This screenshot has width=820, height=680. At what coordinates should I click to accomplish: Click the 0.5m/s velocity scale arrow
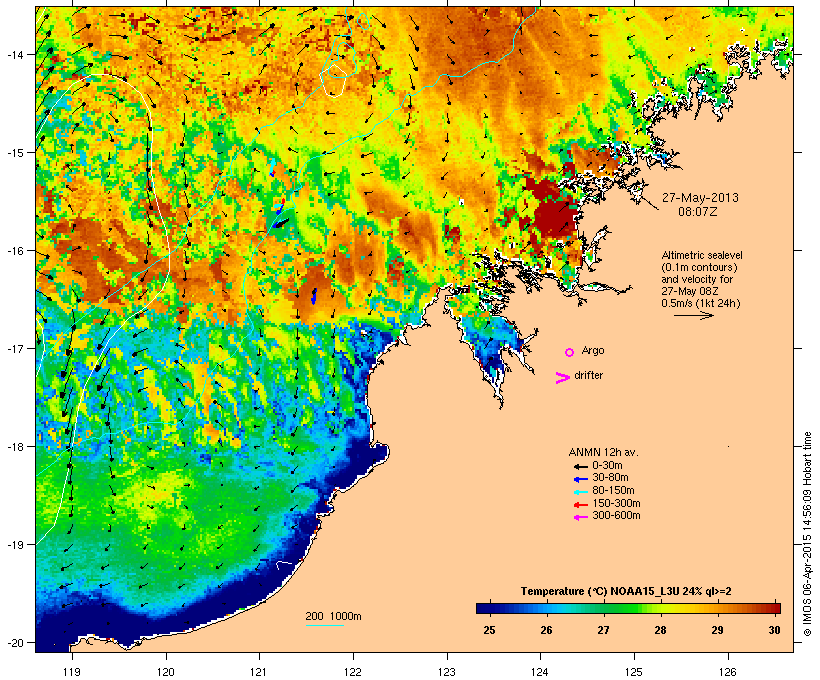[x=694, y=315]
